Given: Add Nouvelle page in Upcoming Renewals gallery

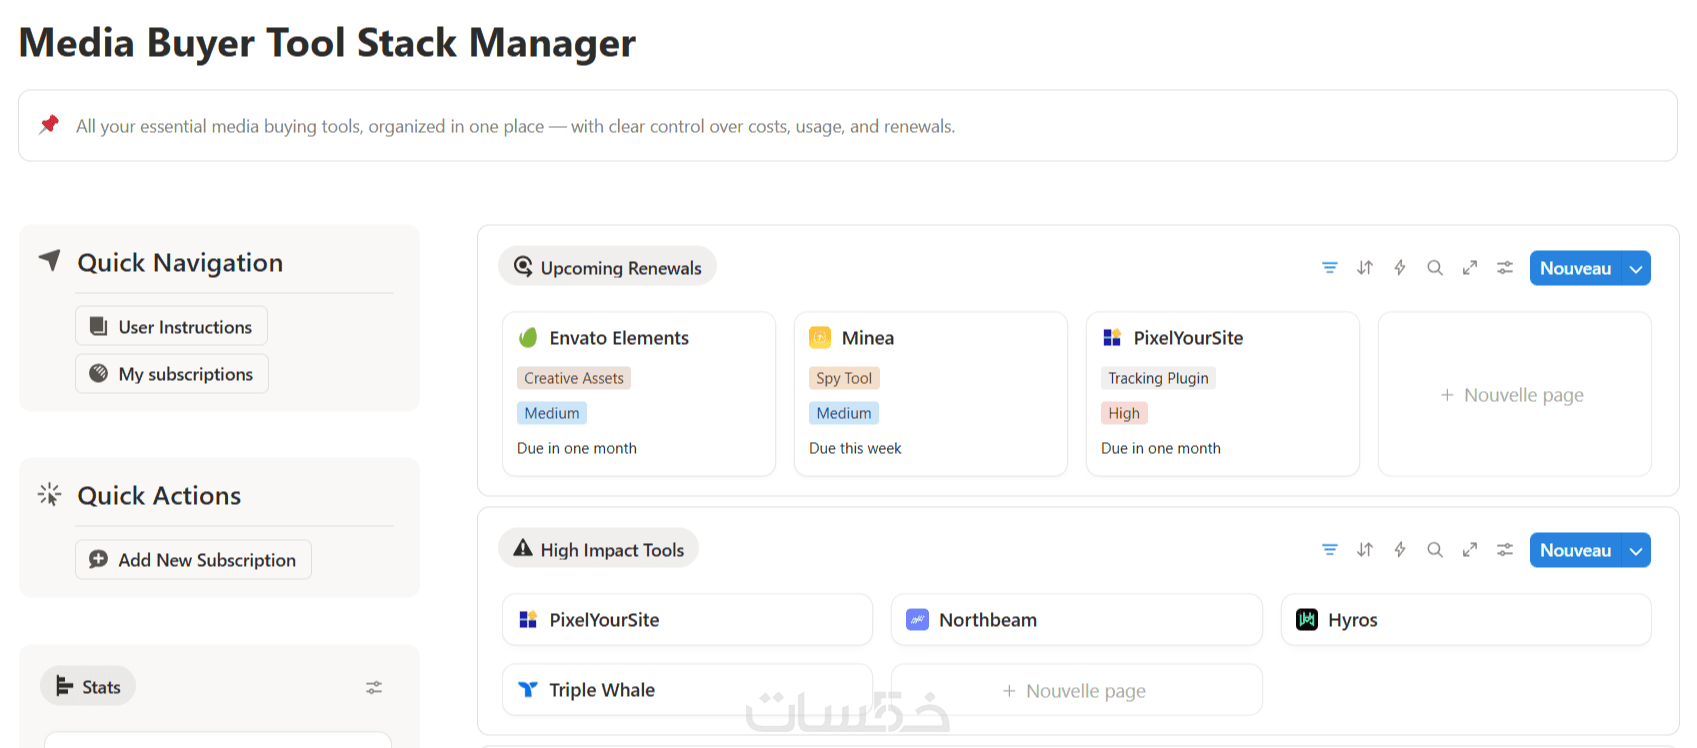Looking at the screenshot, I should point(1514,395).
